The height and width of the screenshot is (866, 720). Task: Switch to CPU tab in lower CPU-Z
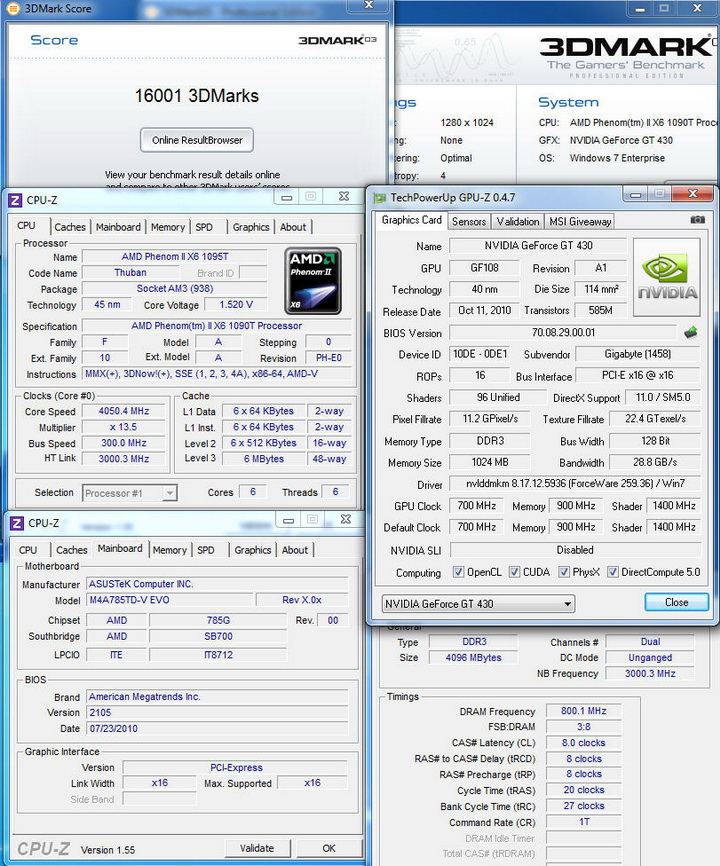[28, 550]
